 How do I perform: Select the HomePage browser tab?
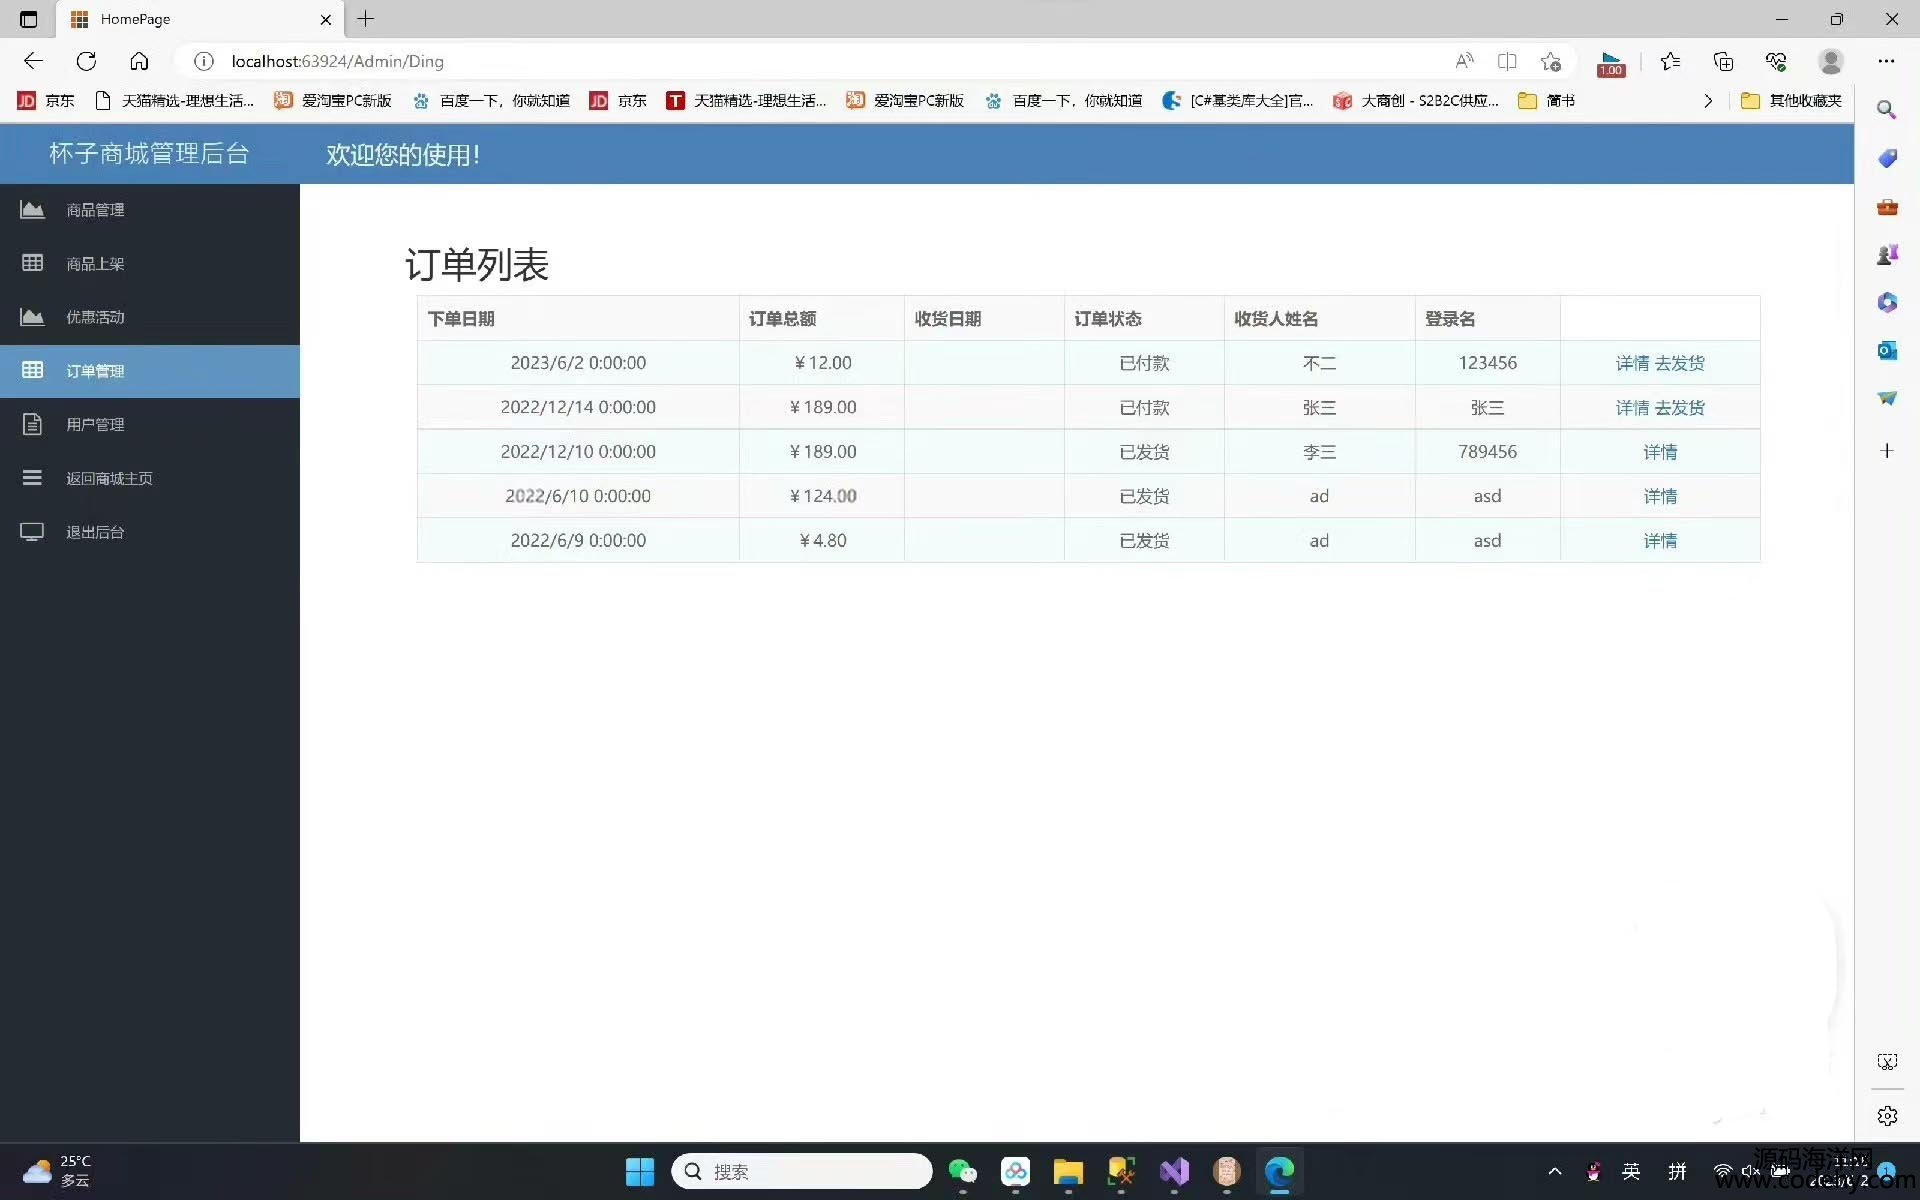tap(200, 19)
